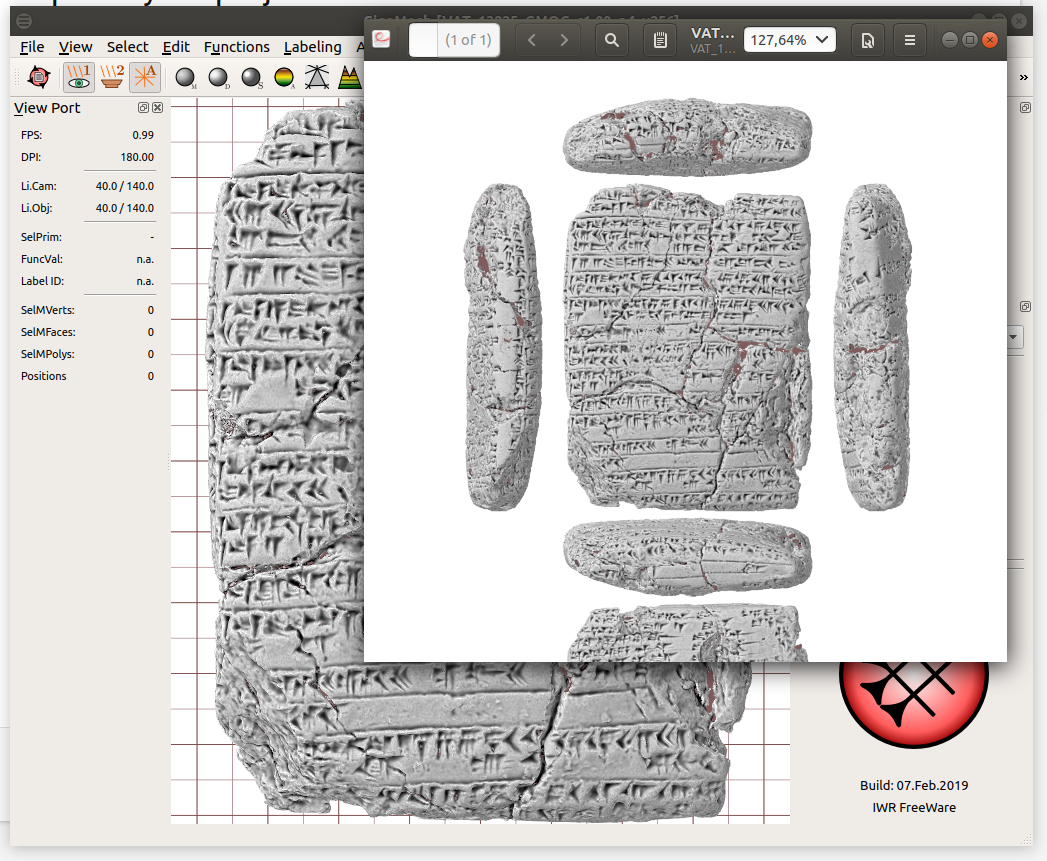Screen dimensions: 1047x861
Task: Toggle the document viewer side pane icon
Action: pyautogui.click(x=381, y=40)
